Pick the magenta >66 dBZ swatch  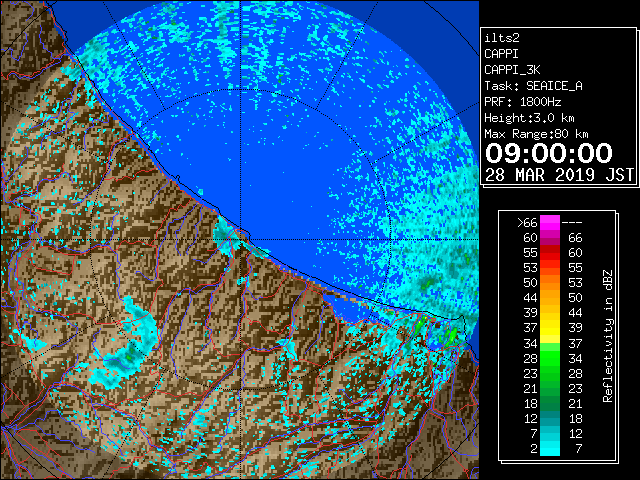(x=550, y=223)
